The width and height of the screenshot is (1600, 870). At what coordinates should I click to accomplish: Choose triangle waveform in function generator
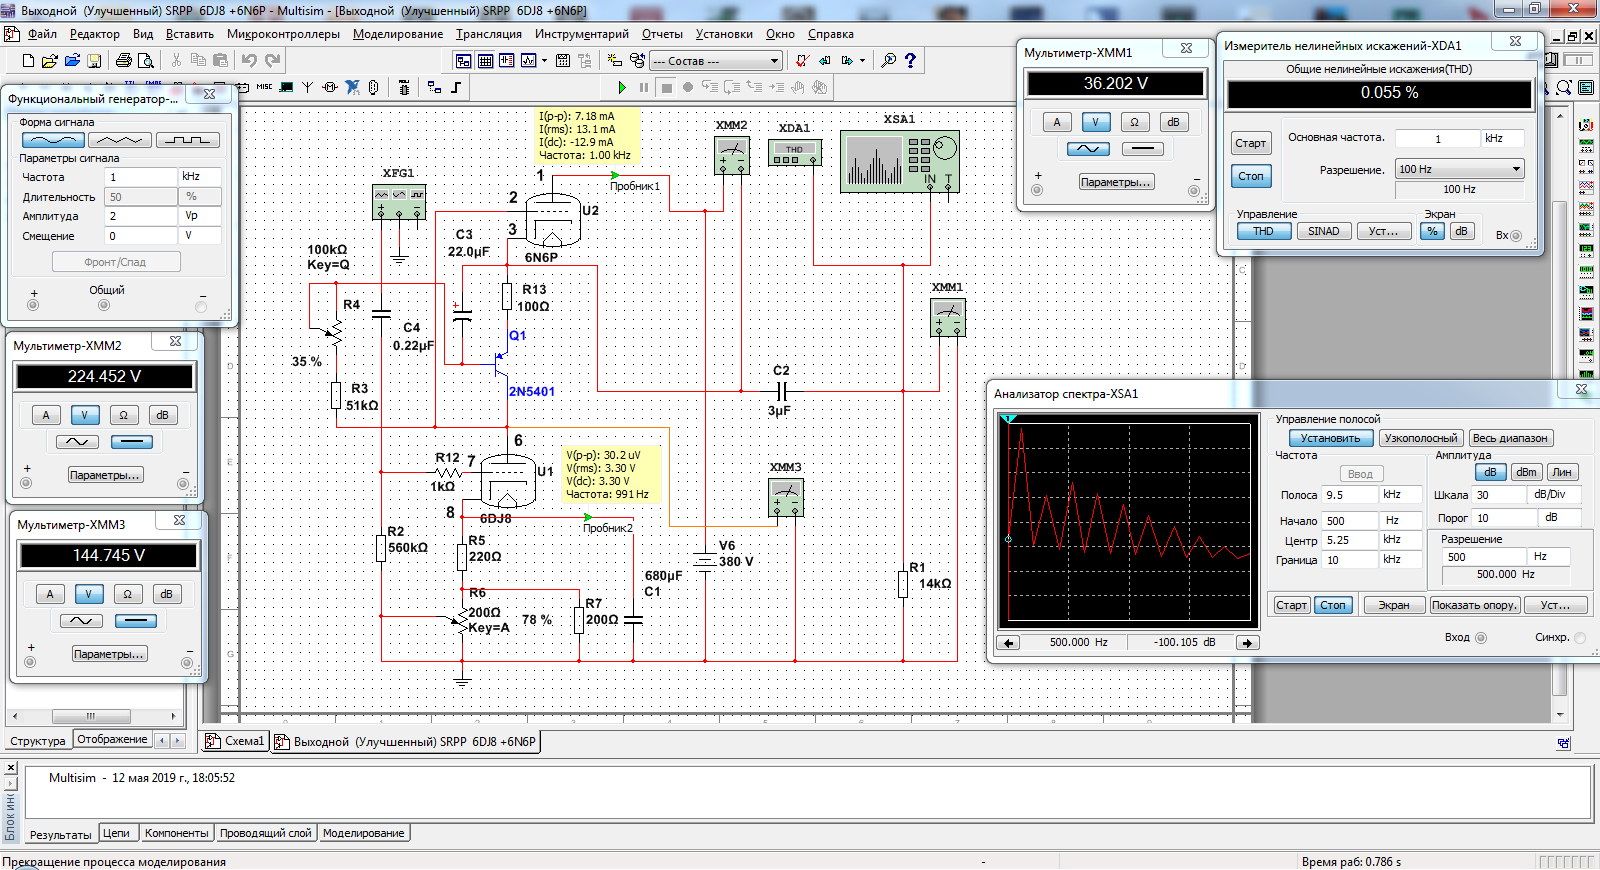click(120, 140)
